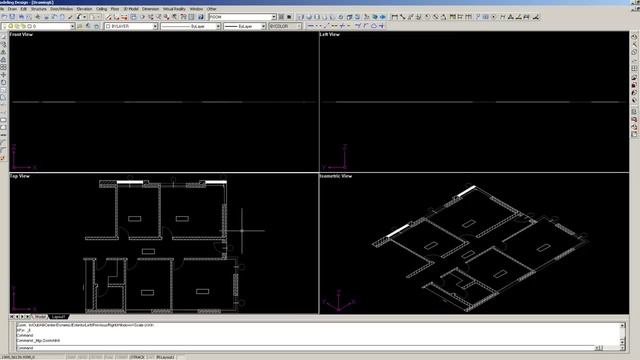Expand the ROOM combo box in top toolbar
The width and height of the screenshot is (640, 360).
coord(274,17)
